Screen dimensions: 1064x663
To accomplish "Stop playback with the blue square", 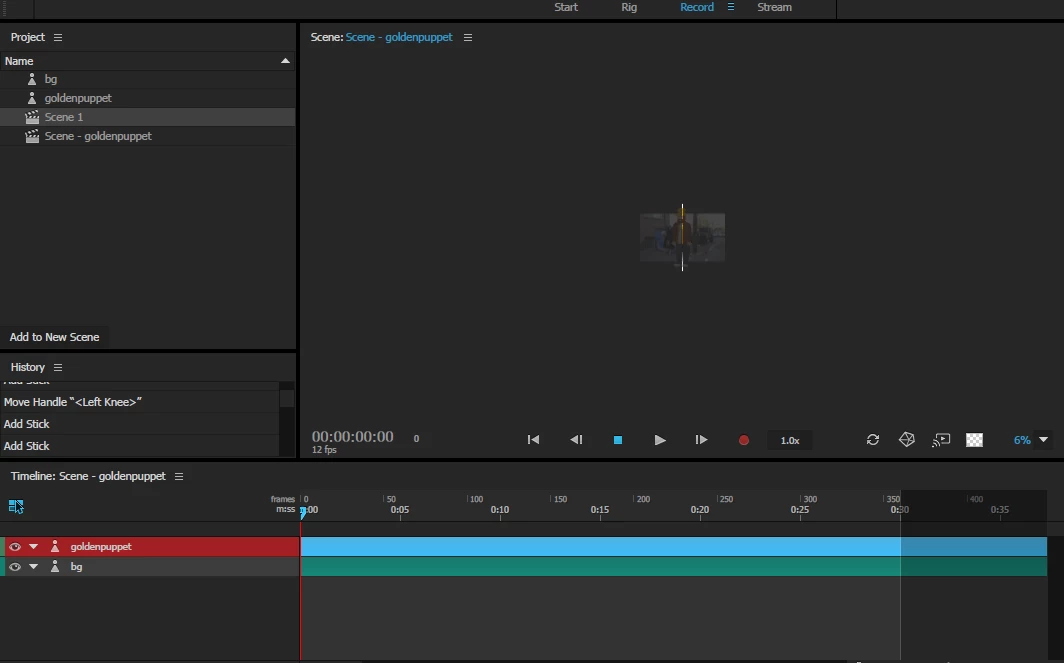I will 618,440.
